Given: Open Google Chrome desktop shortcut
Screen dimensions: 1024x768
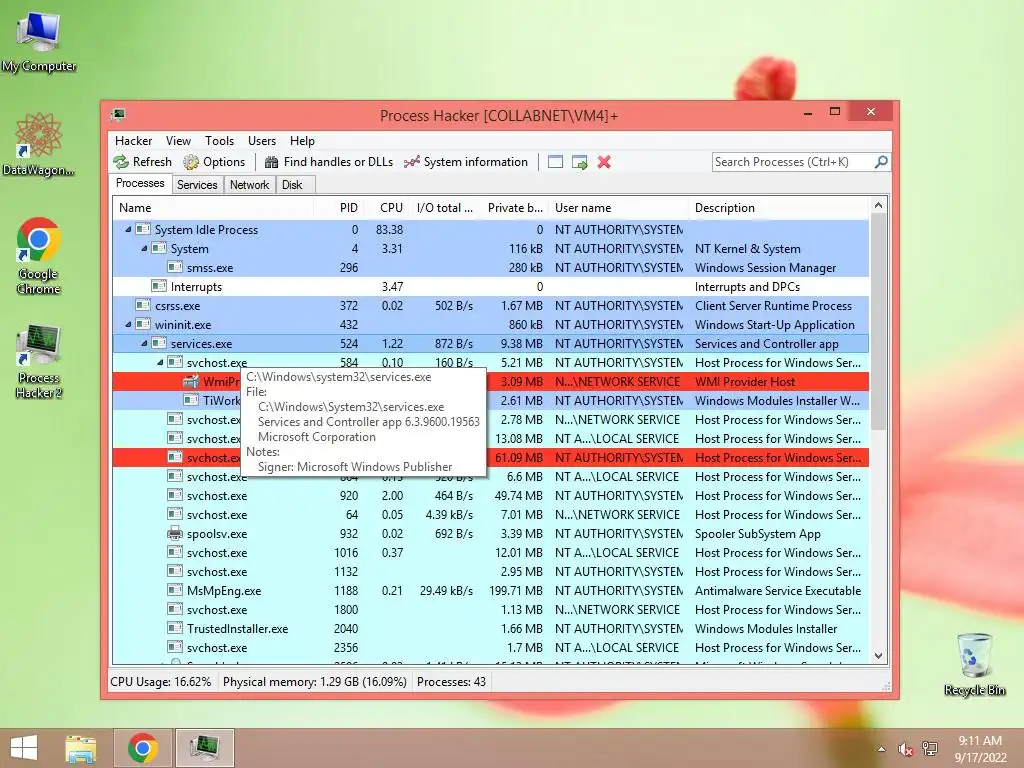Looking at the screenshot, I should click(39, 256).
